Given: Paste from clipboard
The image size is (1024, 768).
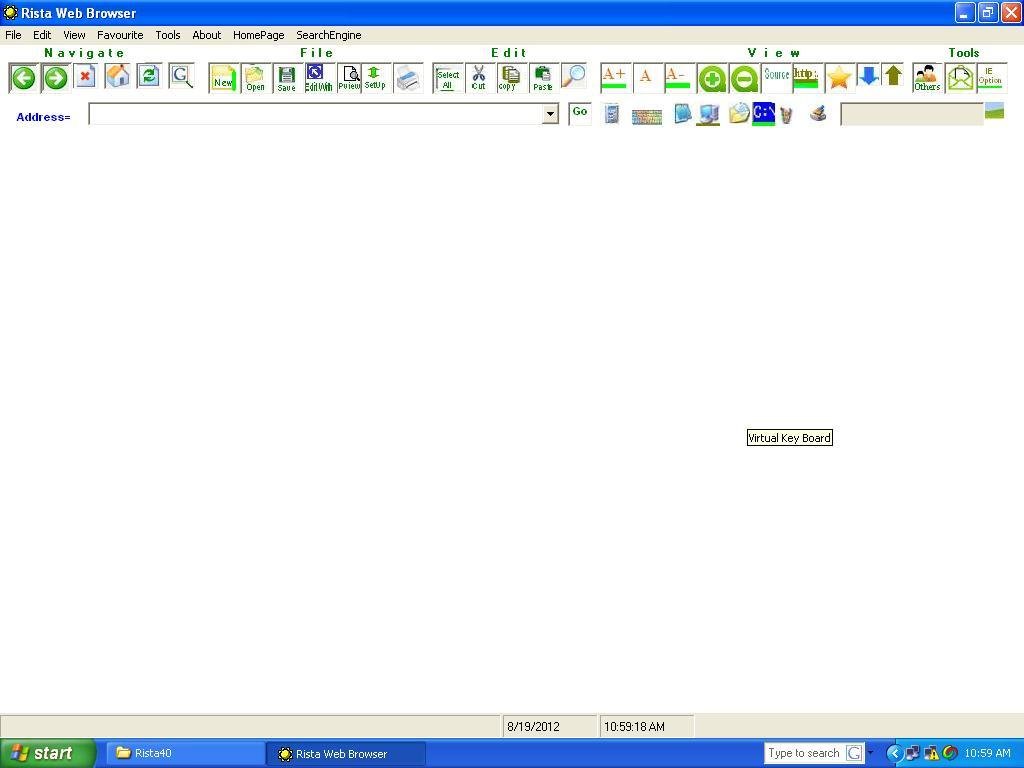Looking at the screenshot, I should click(542, 78).
